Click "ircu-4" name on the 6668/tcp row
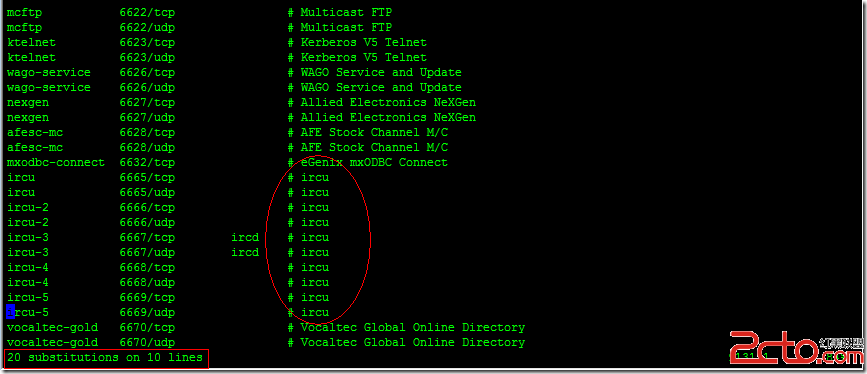This screenshot has height=374, width=867. pos(28,267)
